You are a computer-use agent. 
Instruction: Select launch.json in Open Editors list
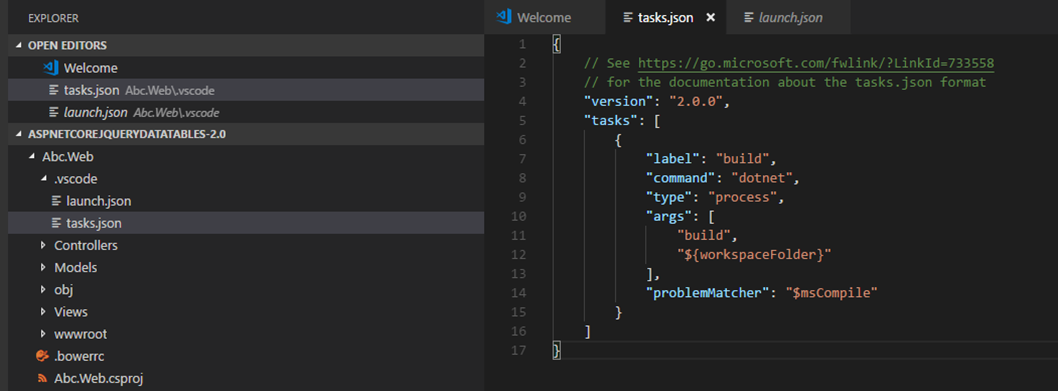246,112
